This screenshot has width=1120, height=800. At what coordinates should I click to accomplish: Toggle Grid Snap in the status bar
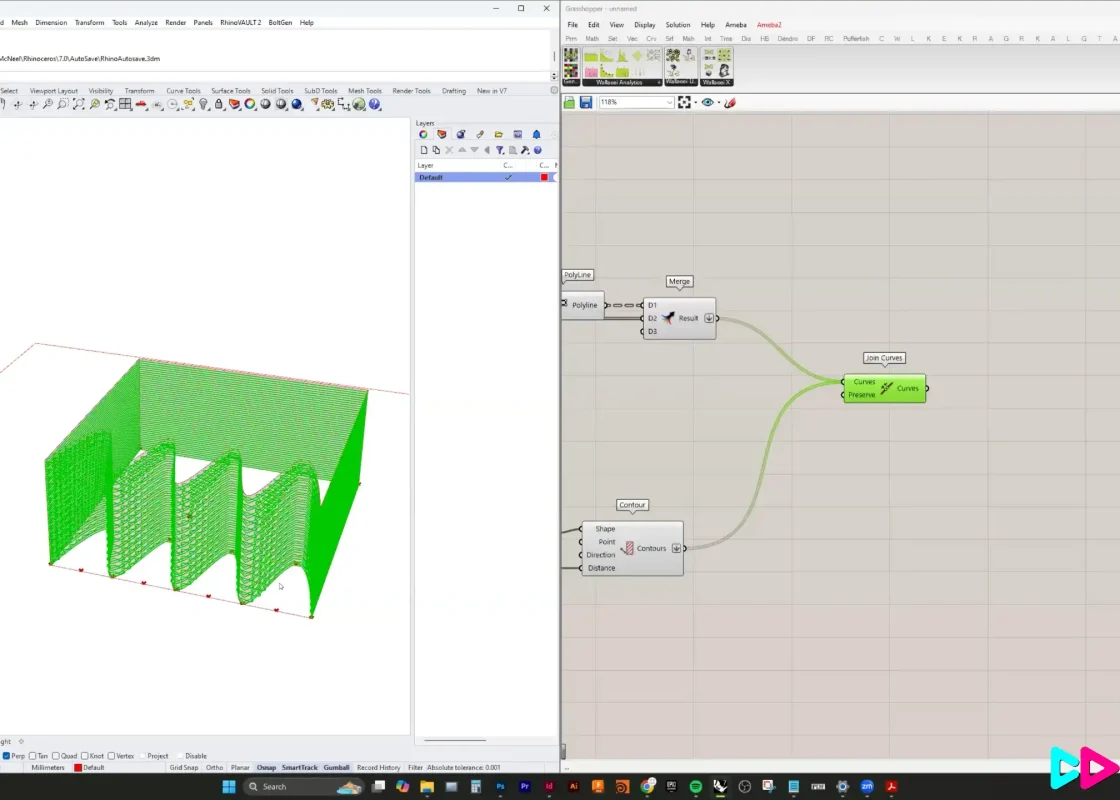(183, 768)
